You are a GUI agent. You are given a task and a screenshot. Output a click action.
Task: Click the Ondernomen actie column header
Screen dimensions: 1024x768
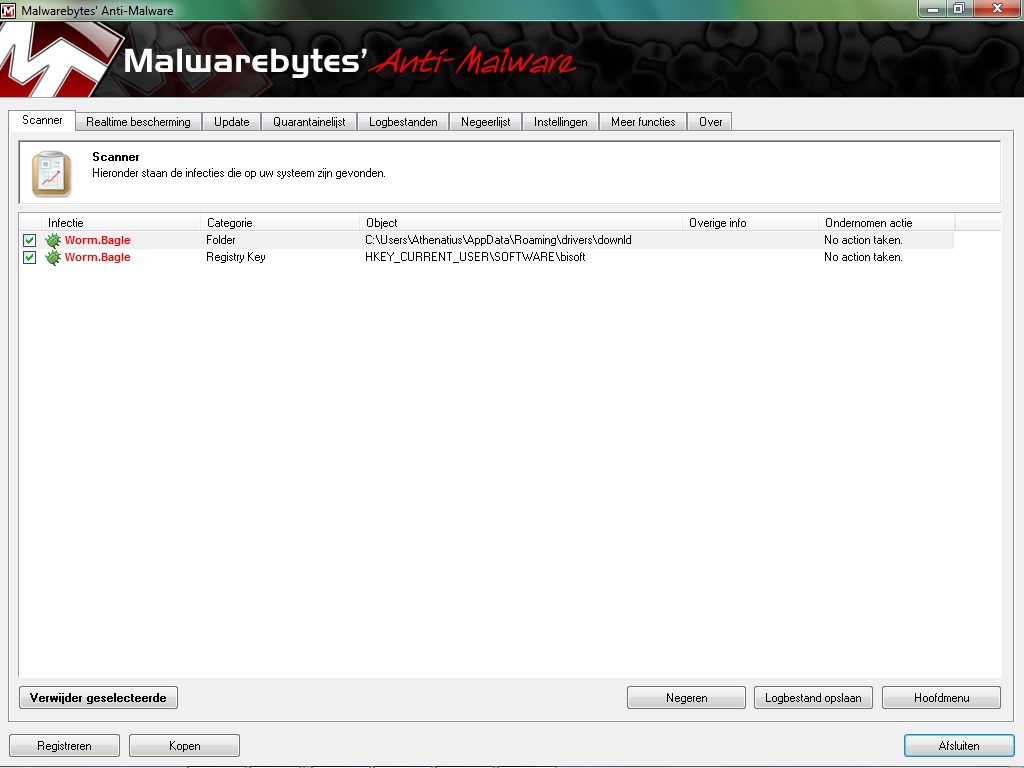[x=886, y=223]
